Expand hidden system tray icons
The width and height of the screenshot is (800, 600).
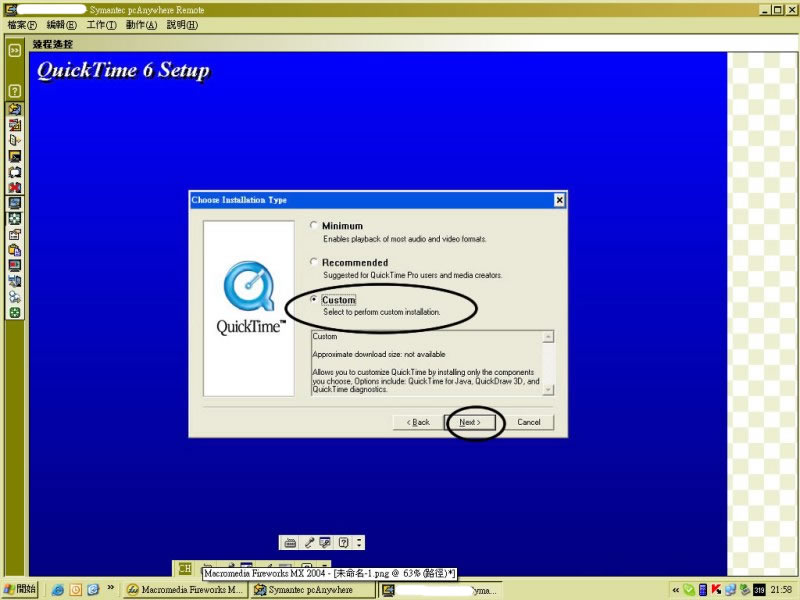[676, 590]
